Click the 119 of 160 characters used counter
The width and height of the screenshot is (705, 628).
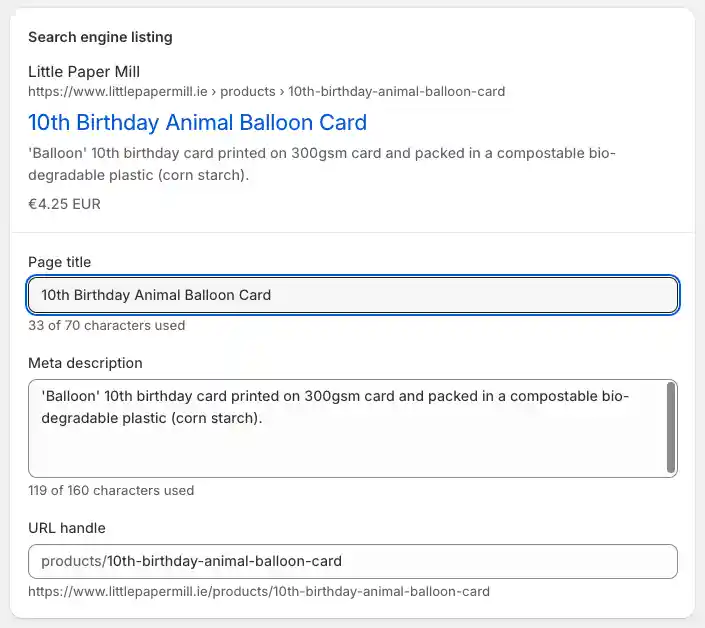[110, 490]
